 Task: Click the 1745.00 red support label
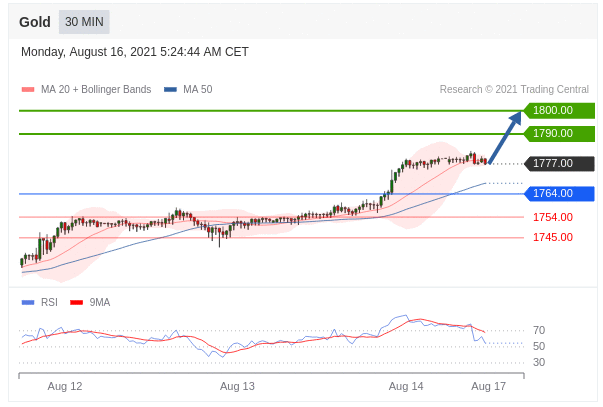552,237
